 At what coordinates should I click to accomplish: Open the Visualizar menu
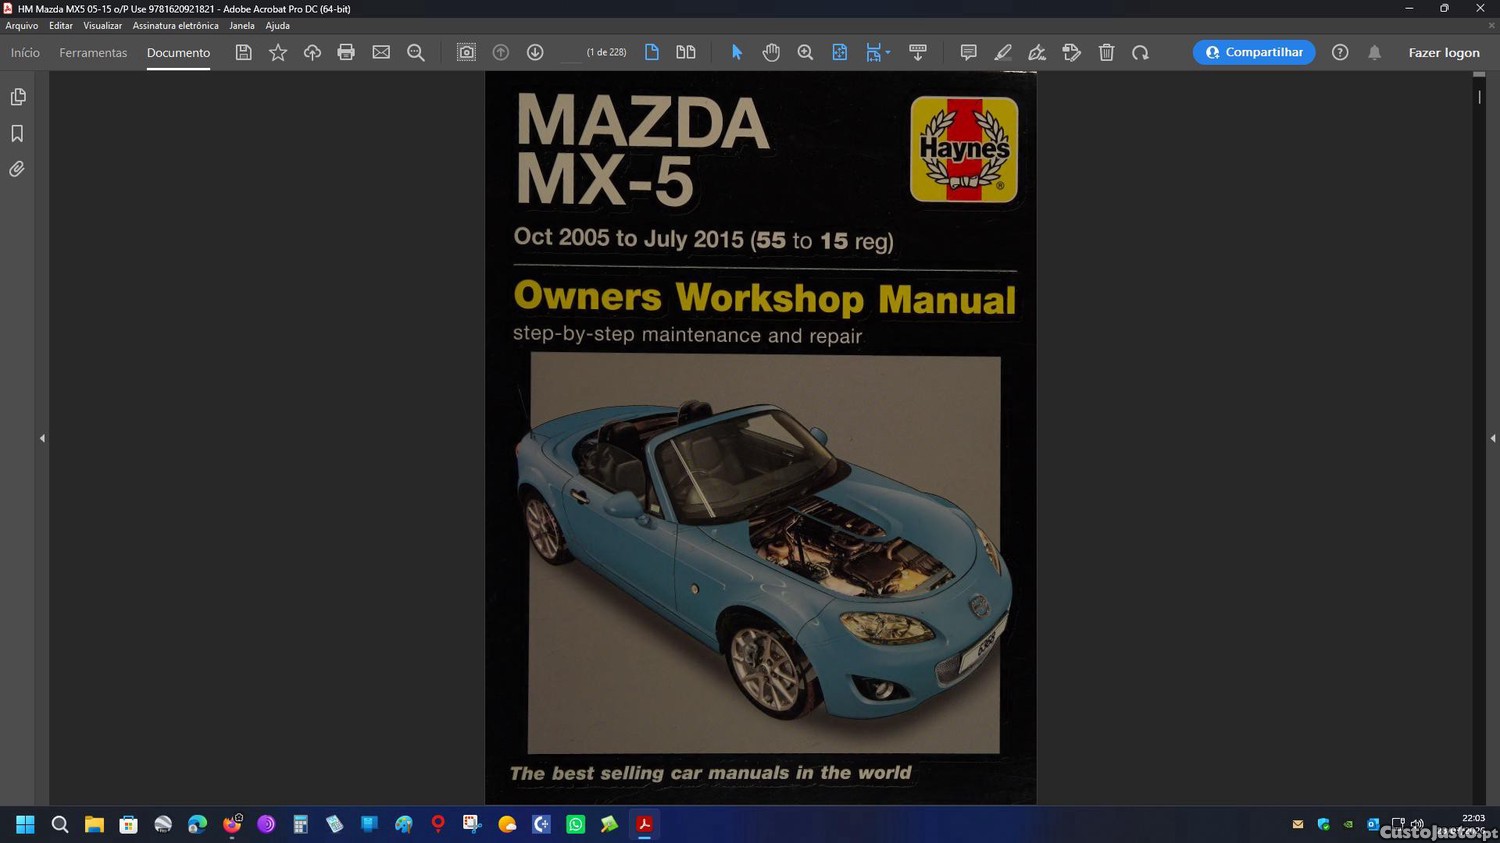(102, 25)
